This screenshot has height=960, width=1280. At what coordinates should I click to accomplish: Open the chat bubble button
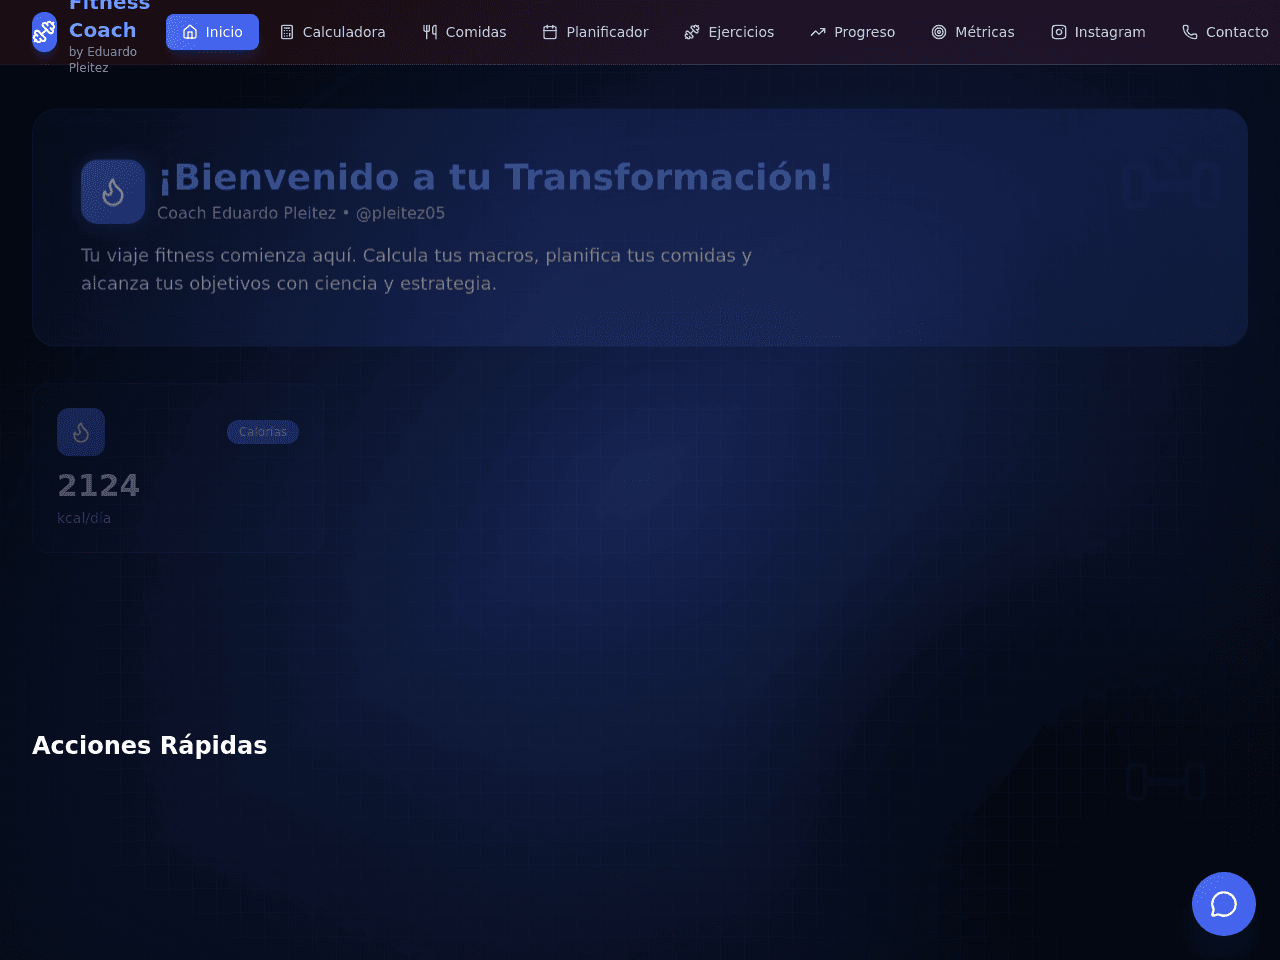1223,904
